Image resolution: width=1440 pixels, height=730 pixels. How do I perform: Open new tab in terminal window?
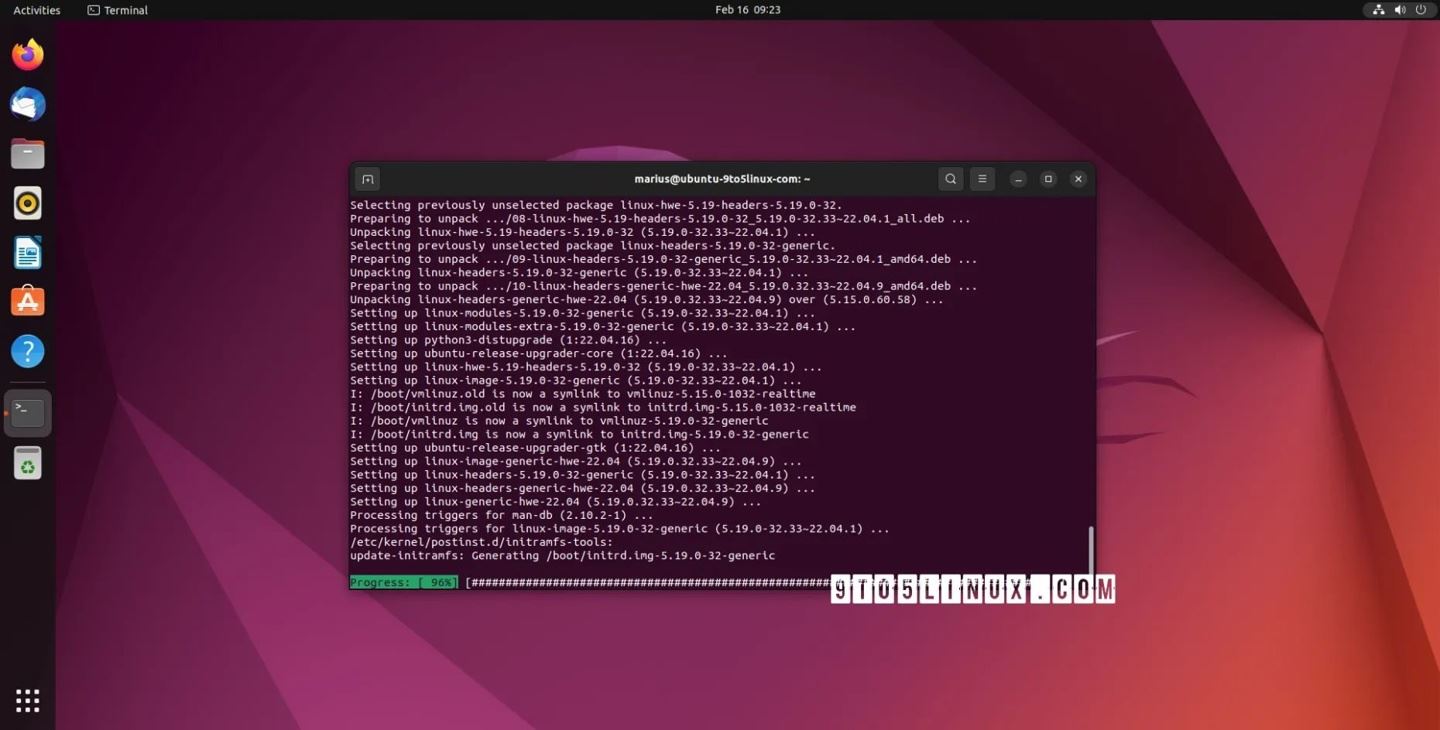[367, 179]
